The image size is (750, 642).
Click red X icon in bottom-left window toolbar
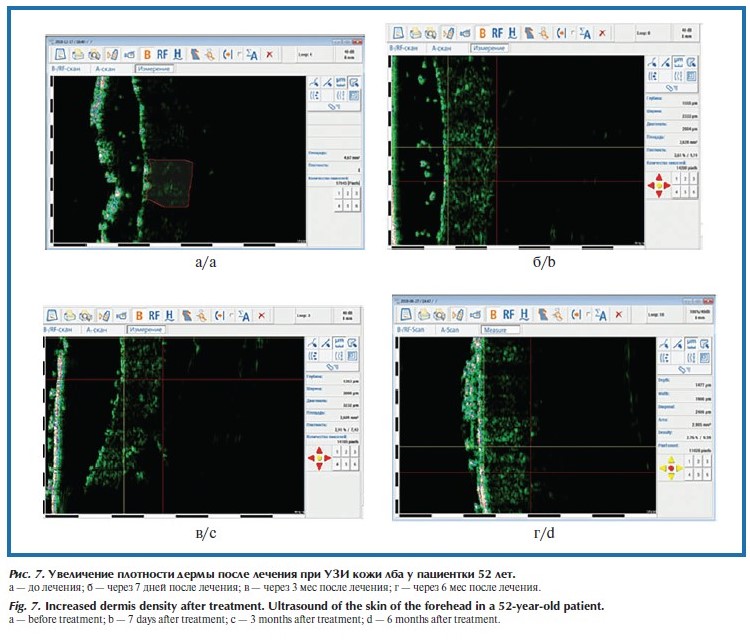[x=261, y=315]
